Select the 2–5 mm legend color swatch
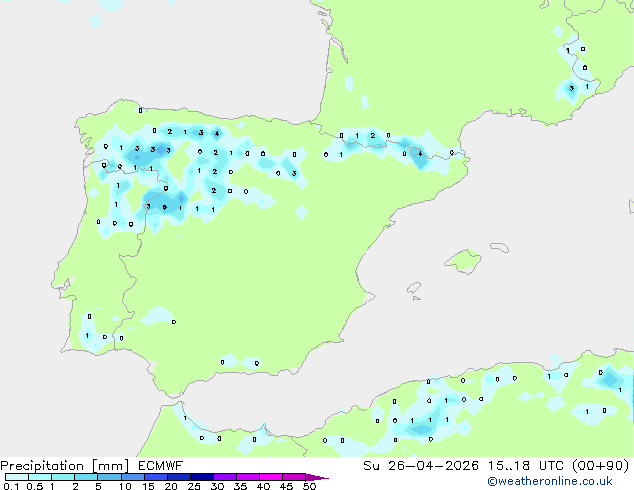 point(86,477)
